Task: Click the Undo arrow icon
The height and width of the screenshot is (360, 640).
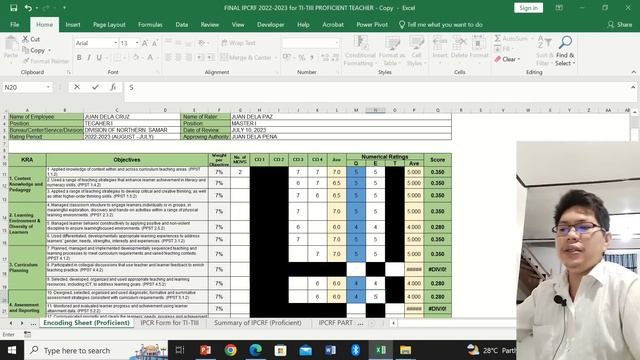Action: point(28,8)
